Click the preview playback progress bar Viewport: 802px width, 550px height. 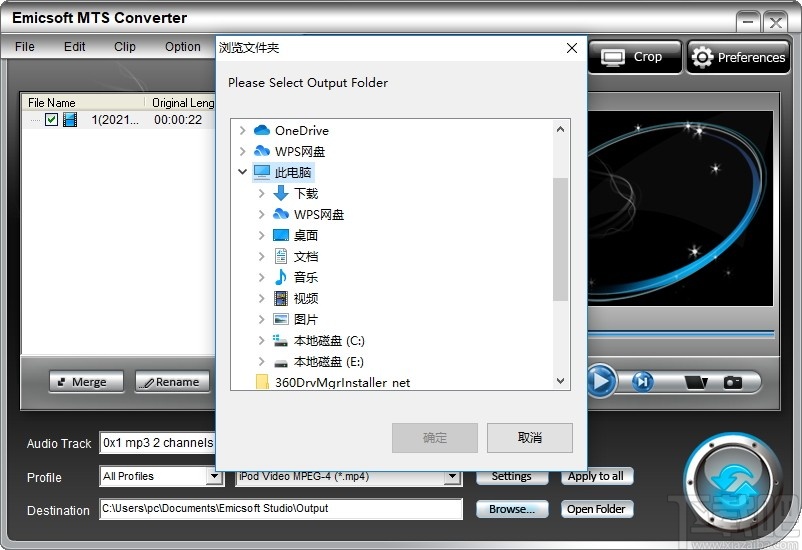click(x=681, y=334)
